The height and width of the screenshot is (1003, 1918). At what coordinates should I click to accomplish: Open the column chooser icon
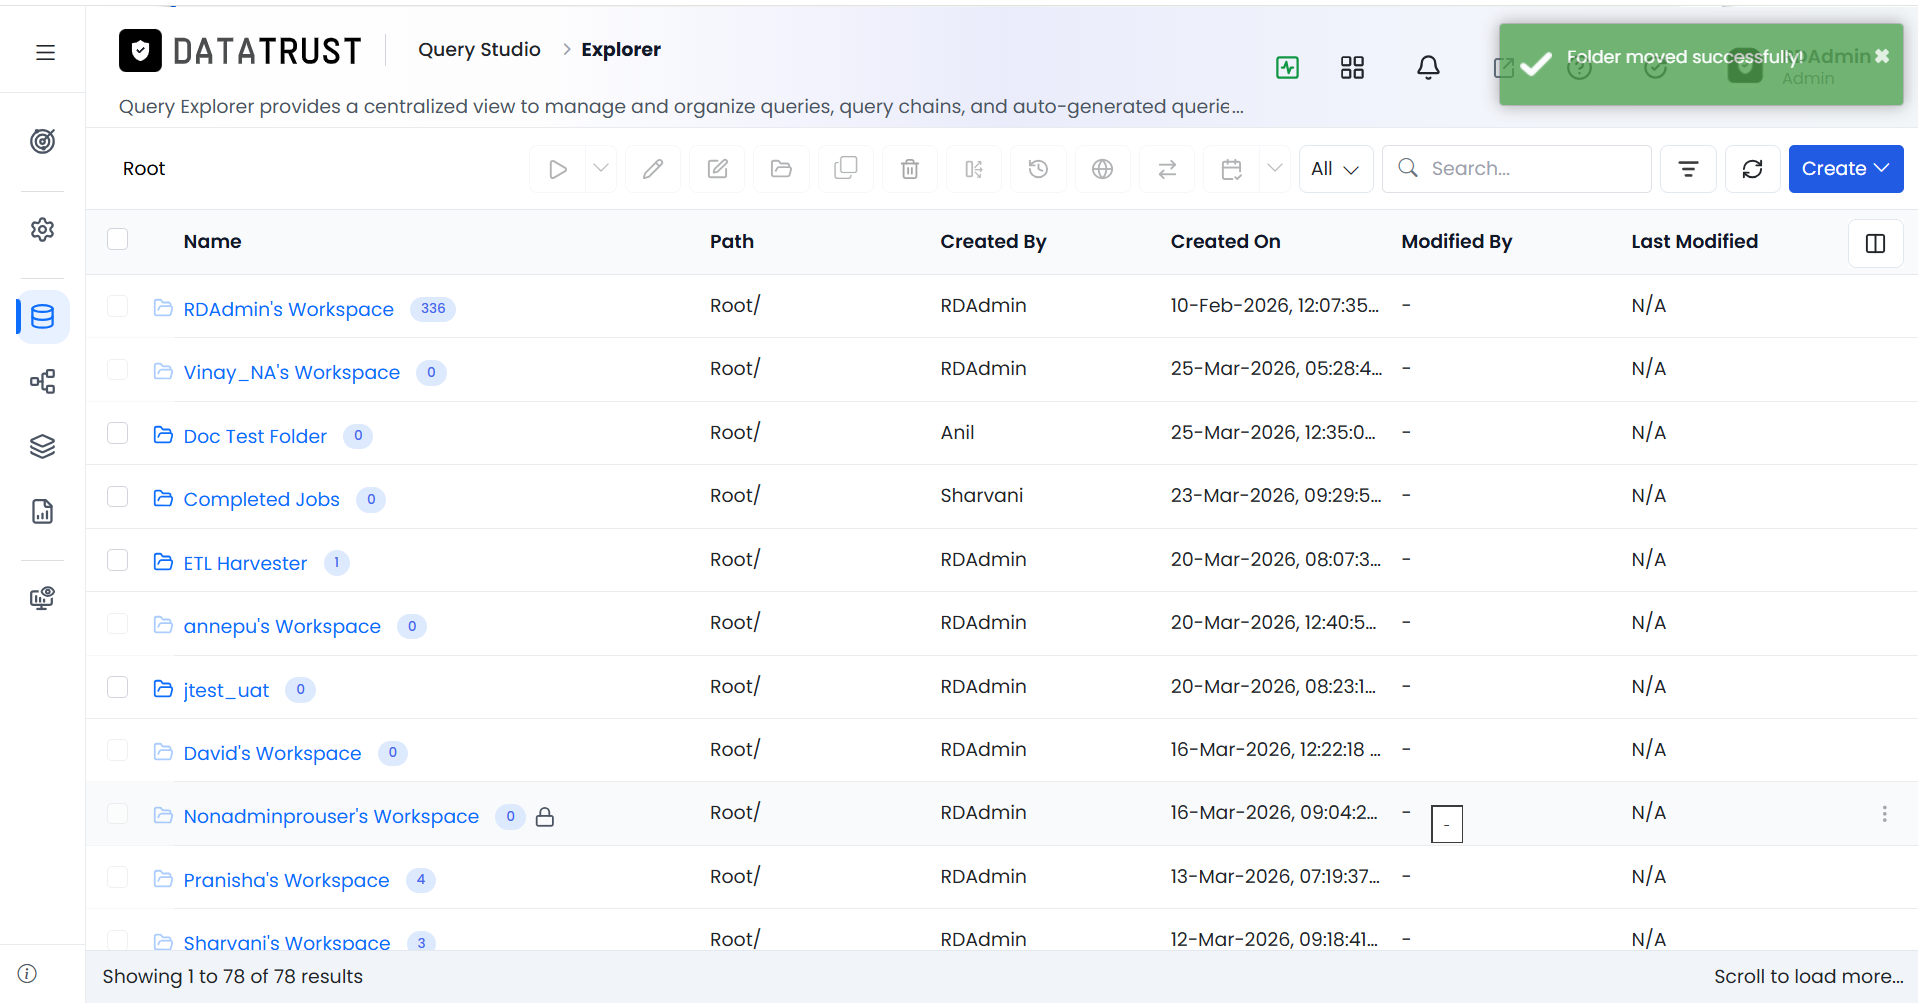[x=1875, y=243]
